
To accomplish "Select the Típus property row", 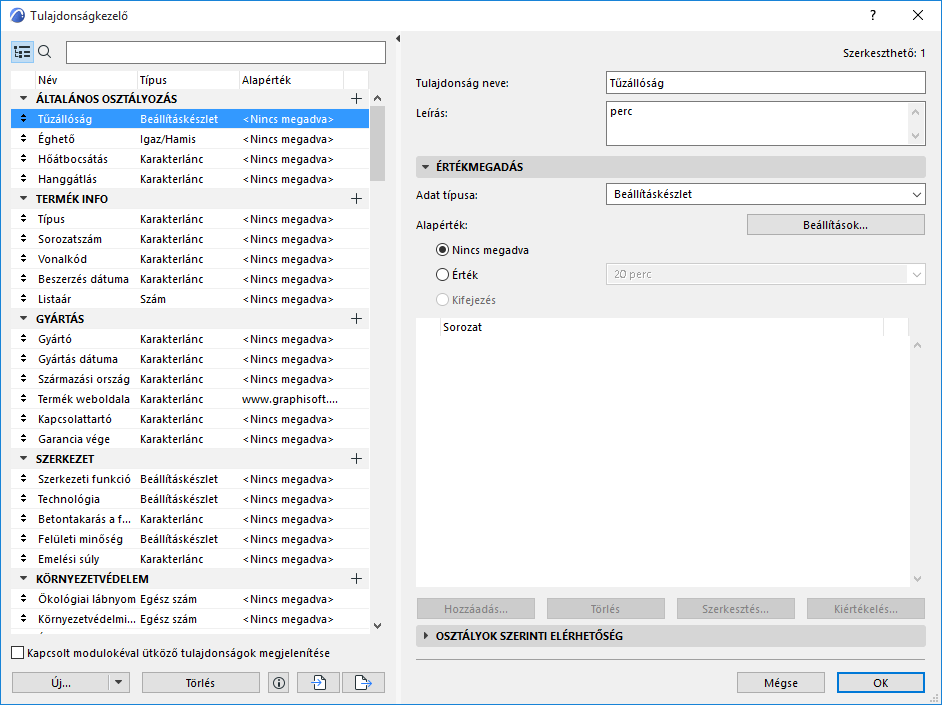I will 190,219.
